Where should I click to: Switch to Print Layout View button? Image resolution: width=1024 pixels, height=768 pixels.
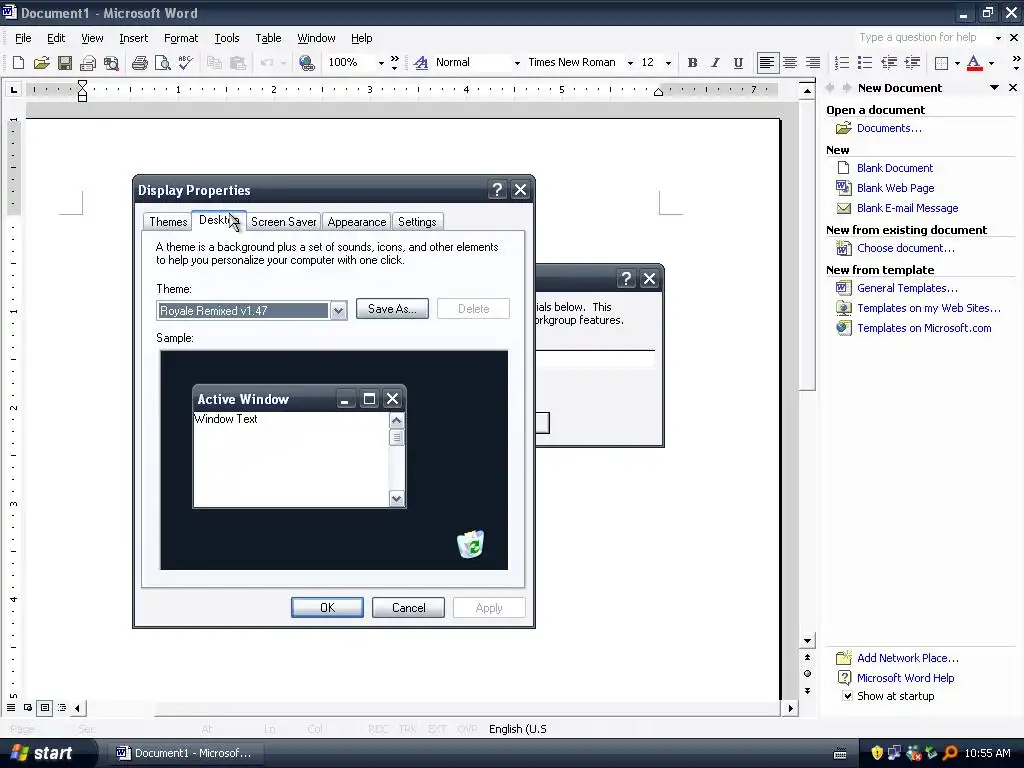click(x=44, y=707)
